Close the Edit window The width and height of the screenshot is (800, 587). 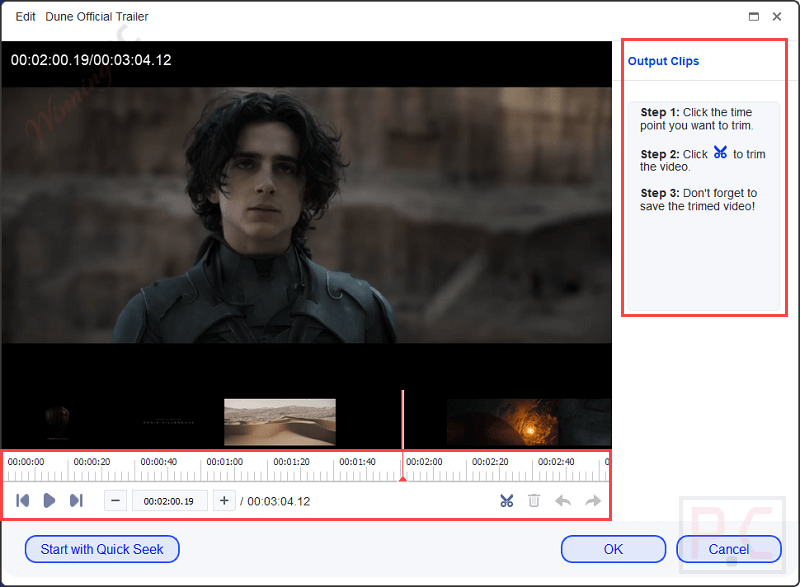[x=777, y=16]
